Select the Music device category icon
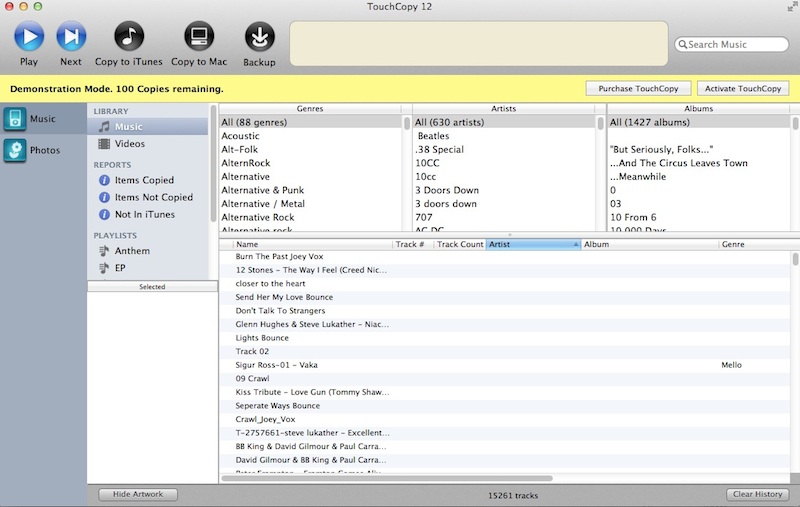Image resolution: width=800 pixels, height=507 pixels. pos(14,119)
